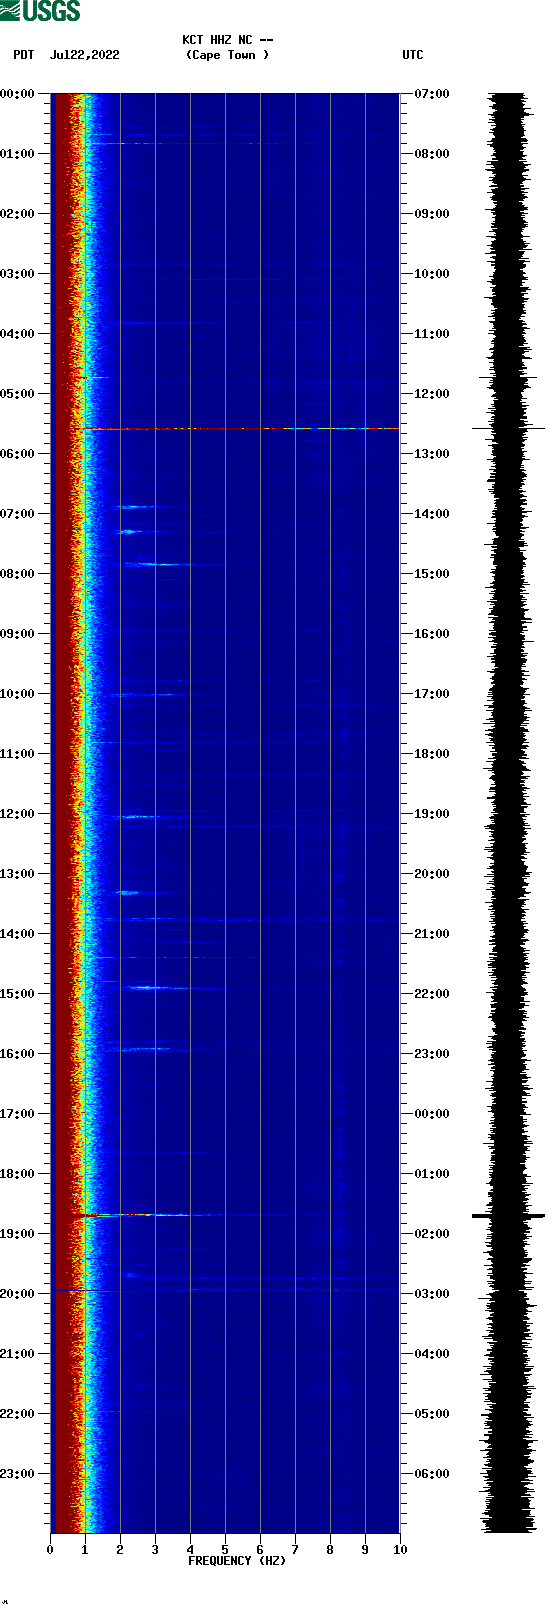Image resolution: width=552 pixels, height=1613 pixels.
Task: Click the 'PDT' timezone label
Action: point(24,55)
